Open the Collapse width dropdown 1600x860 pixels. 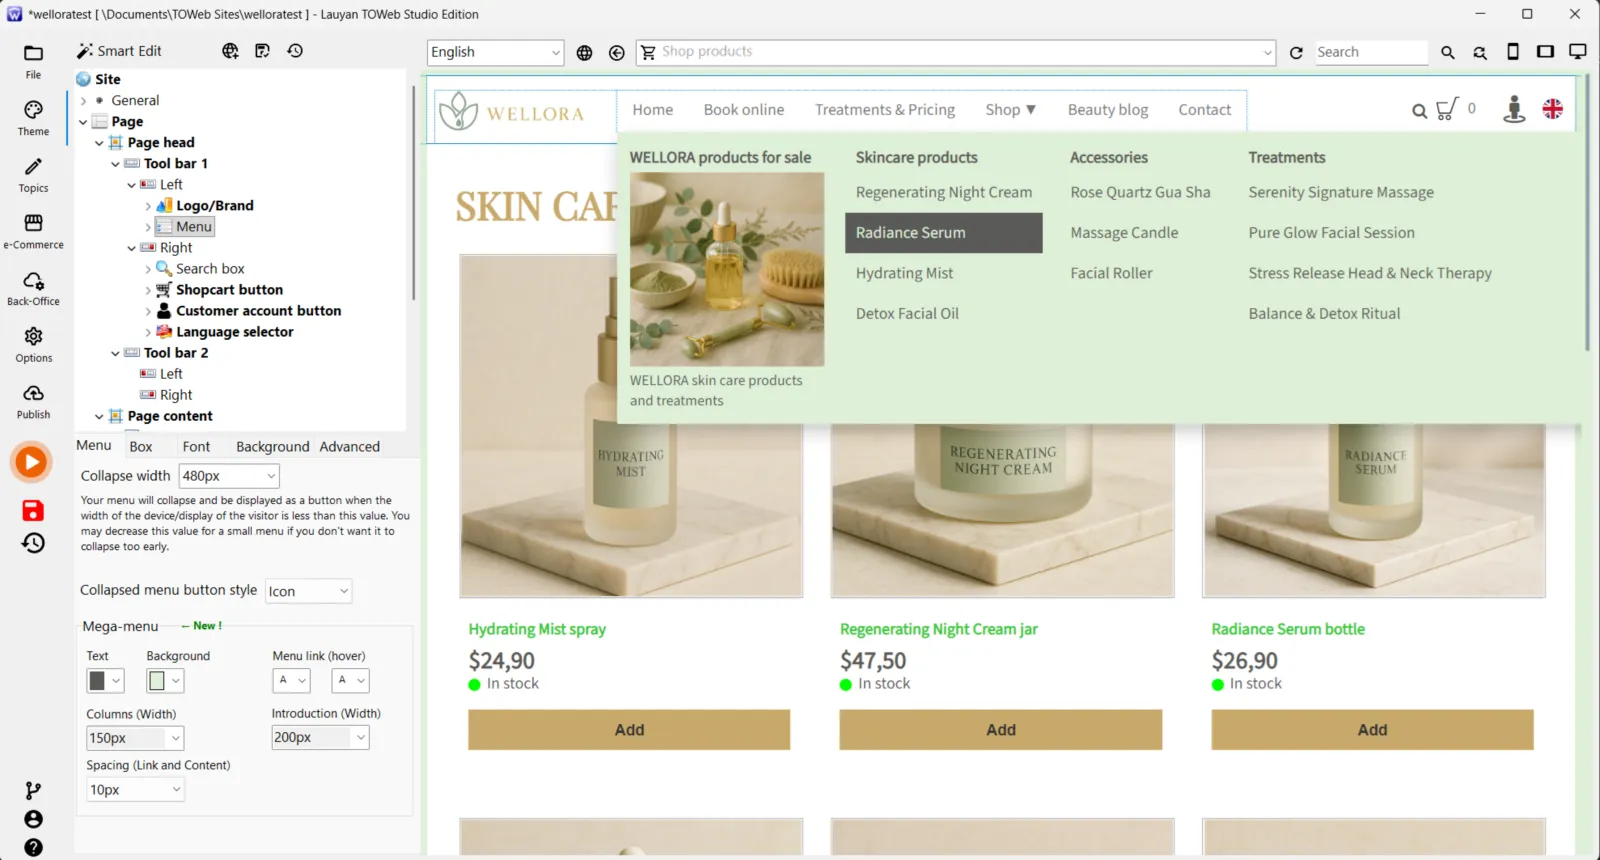(x=229, y=476)
